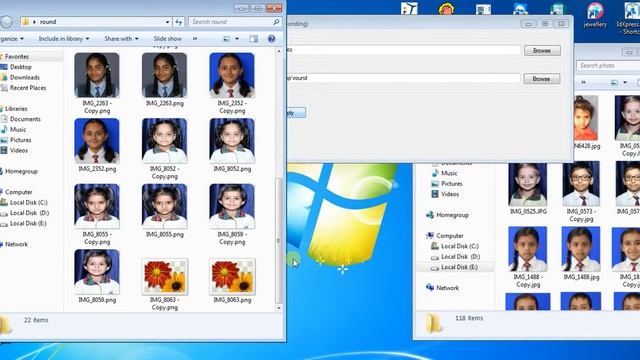Toggle preview pane icon in left window
The height and width of the screenshot is (360, 640).
click(253, 39)
